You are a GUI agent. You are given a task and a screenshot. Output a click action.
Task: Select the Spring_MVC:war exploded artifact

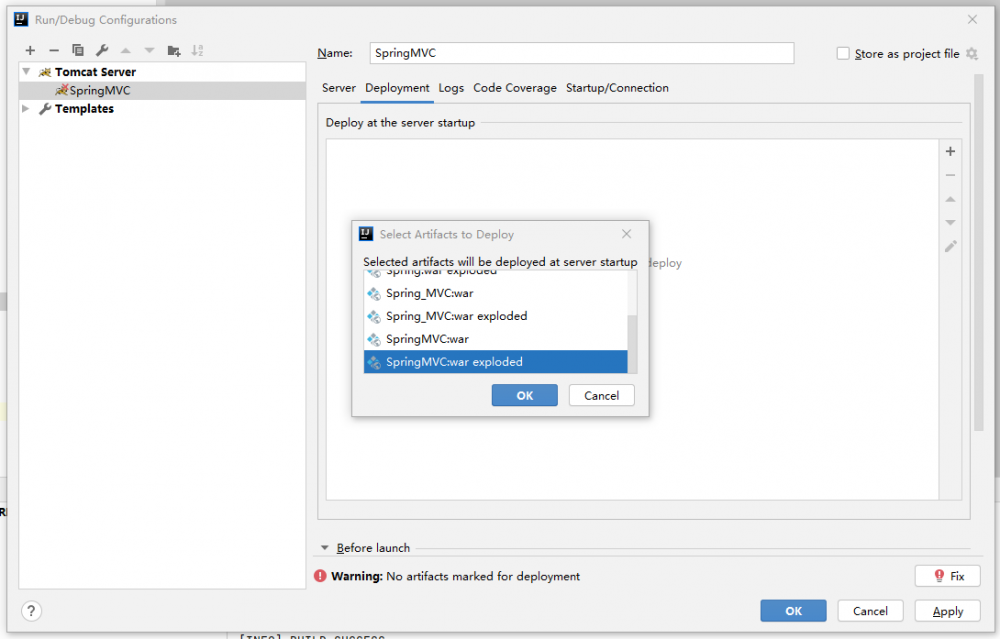coord(496,316)
